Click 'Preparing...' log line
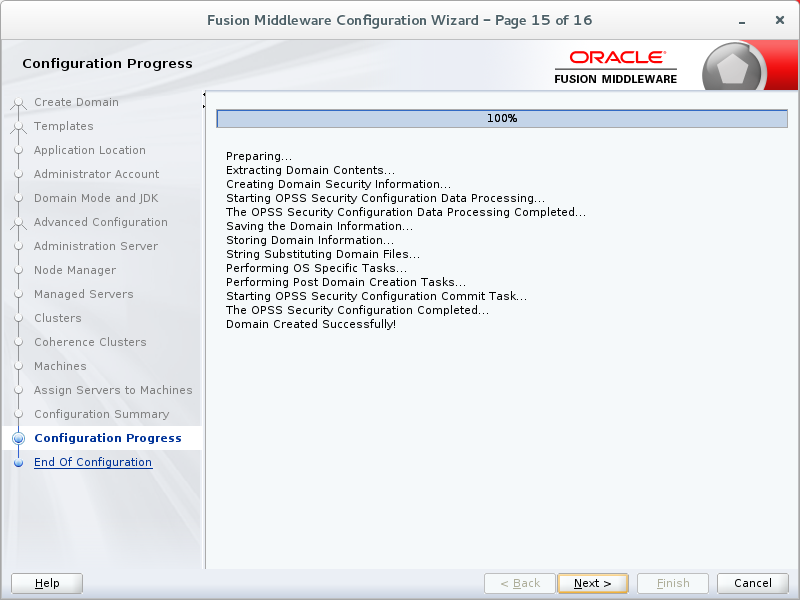Screen dimensions: 800x600 point(259,156)
